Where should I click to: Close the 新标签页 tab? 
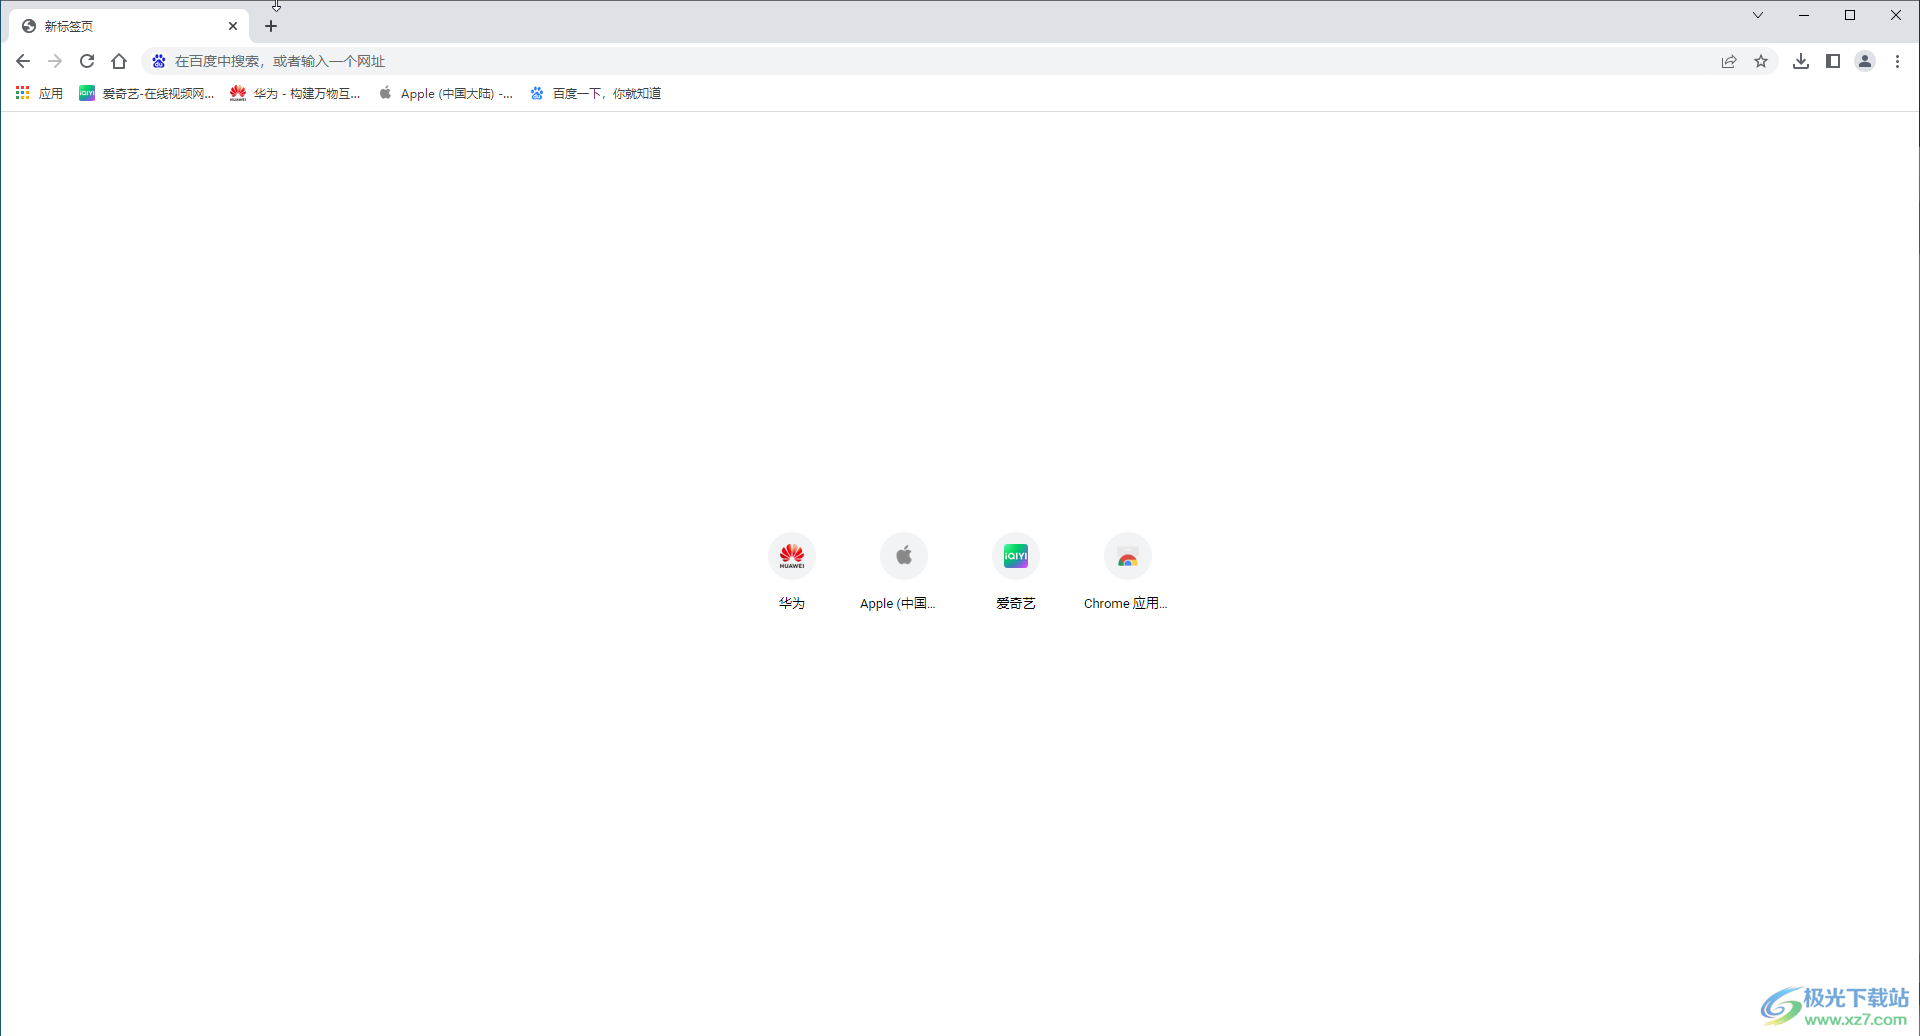[233, 26]
